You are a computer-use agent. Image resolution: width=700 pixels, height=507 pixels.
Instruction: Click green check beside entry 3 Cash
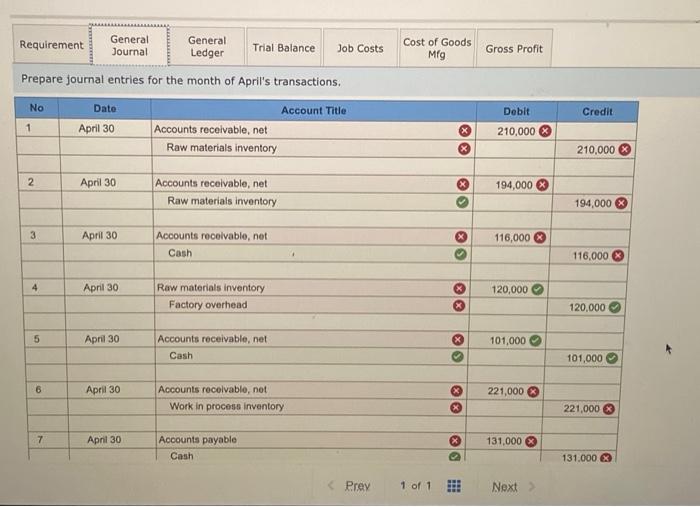[460, 254]
